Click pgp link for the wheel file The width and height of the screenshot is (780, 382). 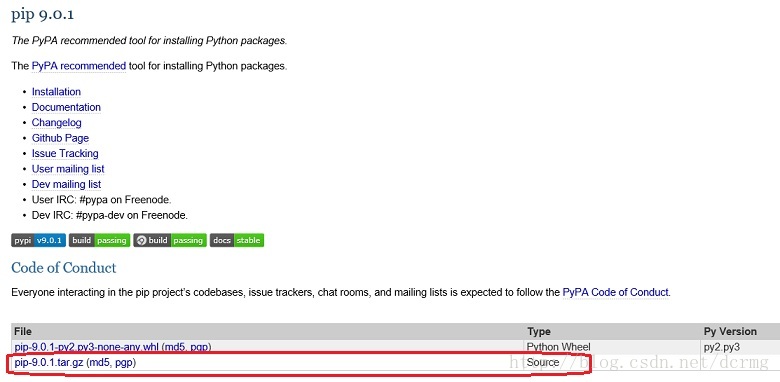pos(201,347)
